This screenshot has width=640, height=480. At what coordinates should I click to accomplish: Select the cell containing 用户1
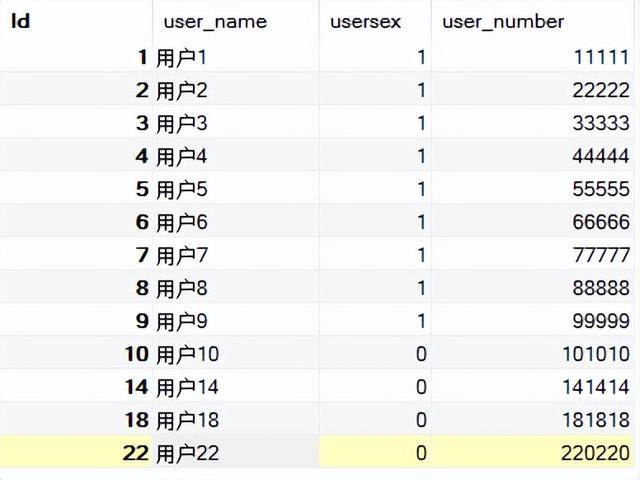point(236,57)
